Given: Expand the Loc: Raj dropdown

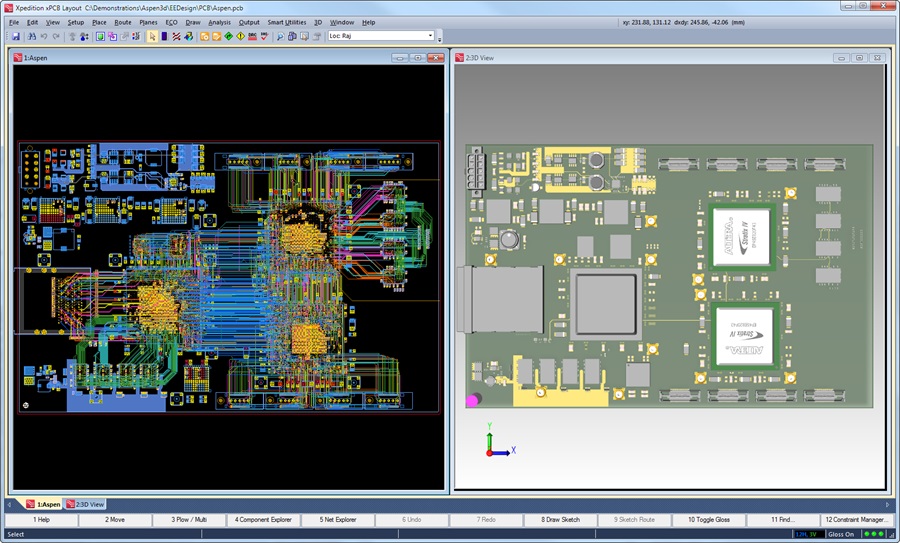Looking at the screenshot, I should (430, 36).
